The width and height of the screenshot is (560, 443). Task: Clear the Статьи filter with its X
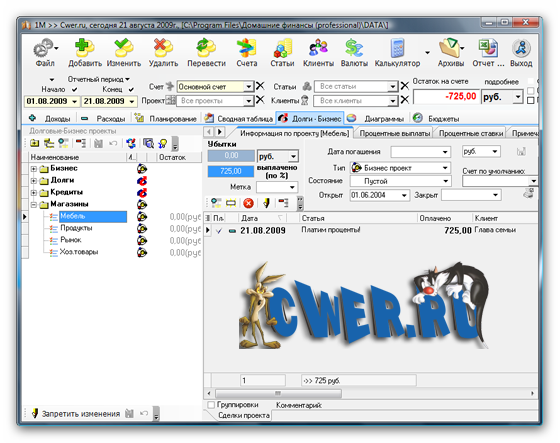[404, 86]
